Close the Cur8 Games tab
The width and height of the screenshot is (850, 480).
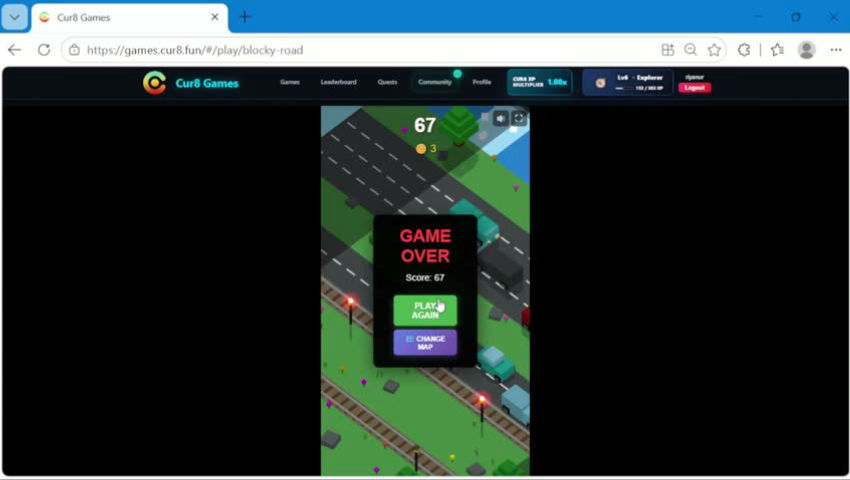[215, 17]
